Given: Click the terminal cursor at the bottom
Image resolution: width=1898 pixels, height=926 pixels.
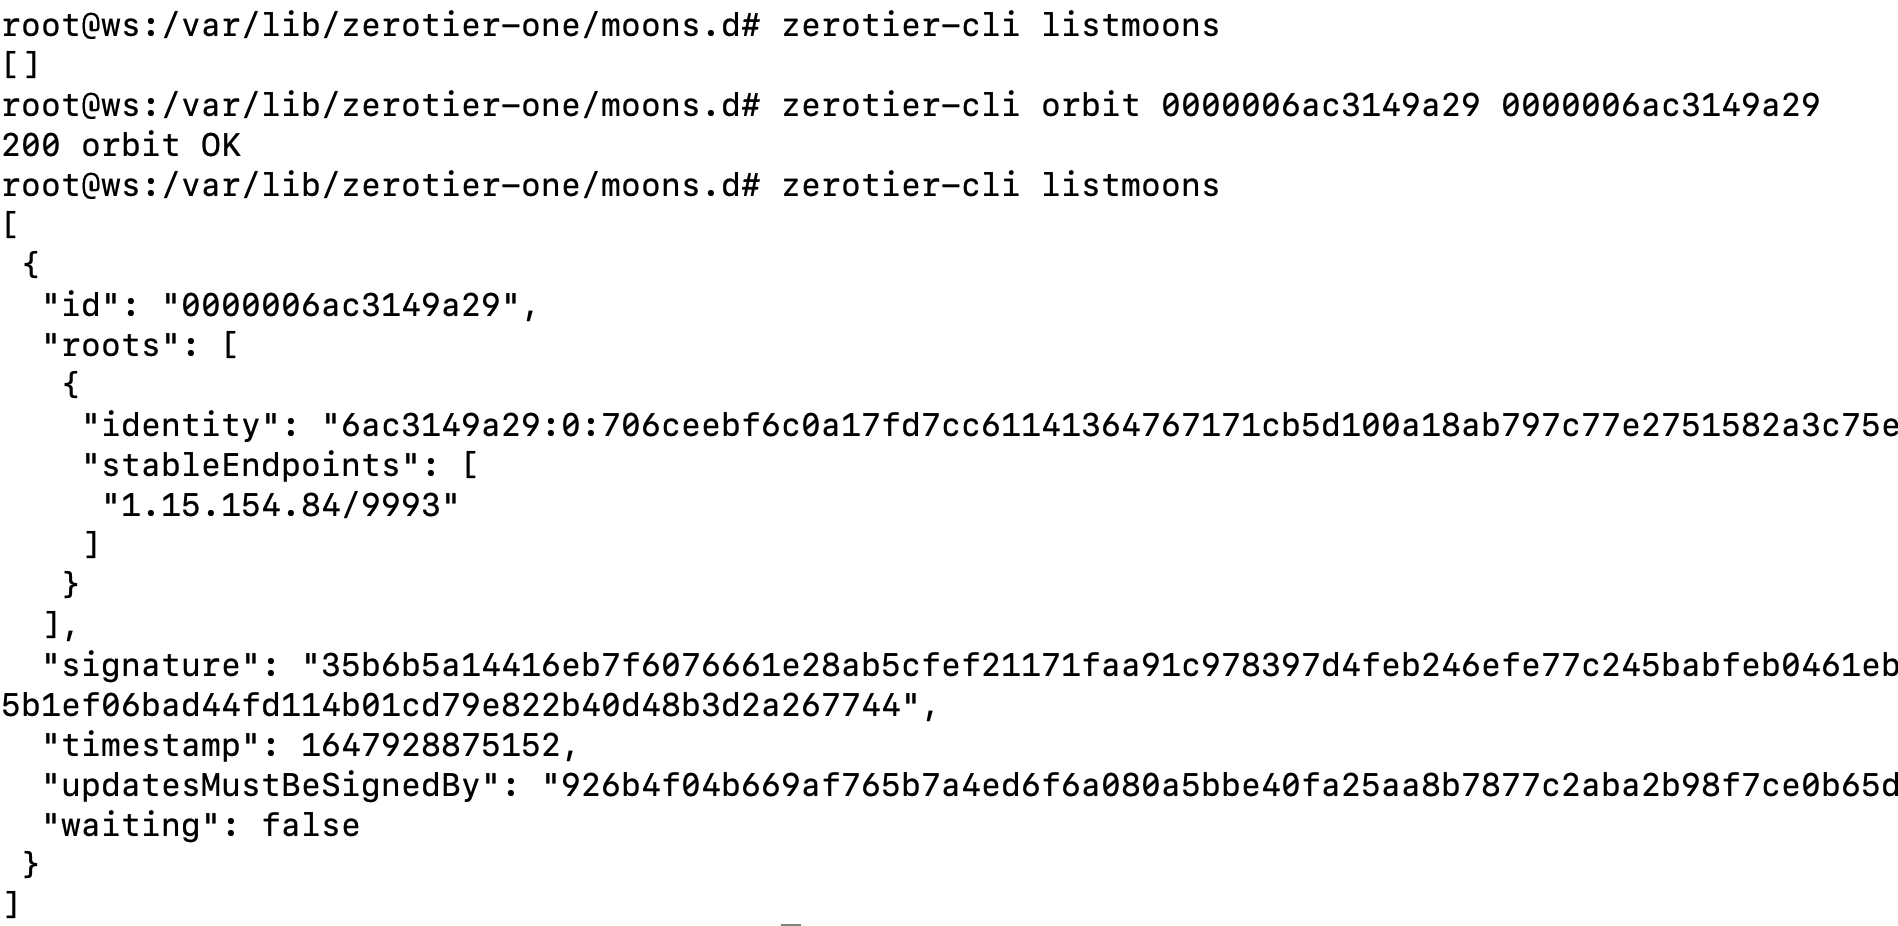Looking at the screenshot, I should (791, 923).
